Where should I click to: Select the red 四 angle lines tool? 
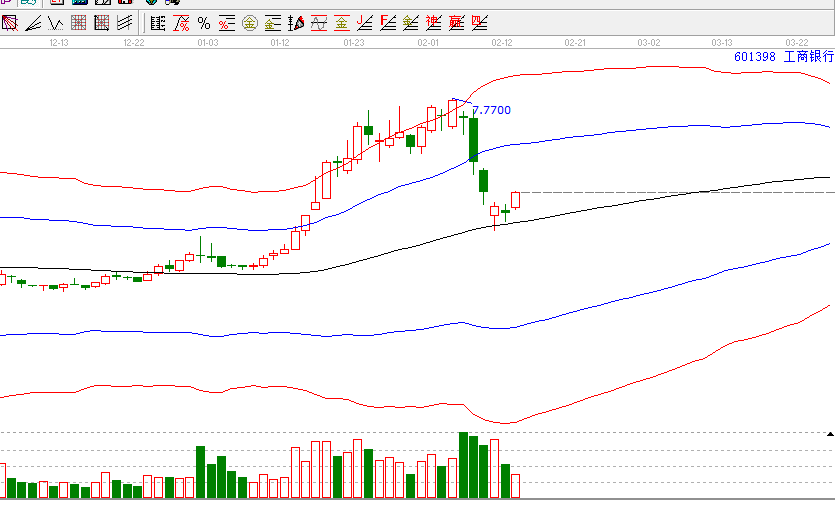coord(479,23)
